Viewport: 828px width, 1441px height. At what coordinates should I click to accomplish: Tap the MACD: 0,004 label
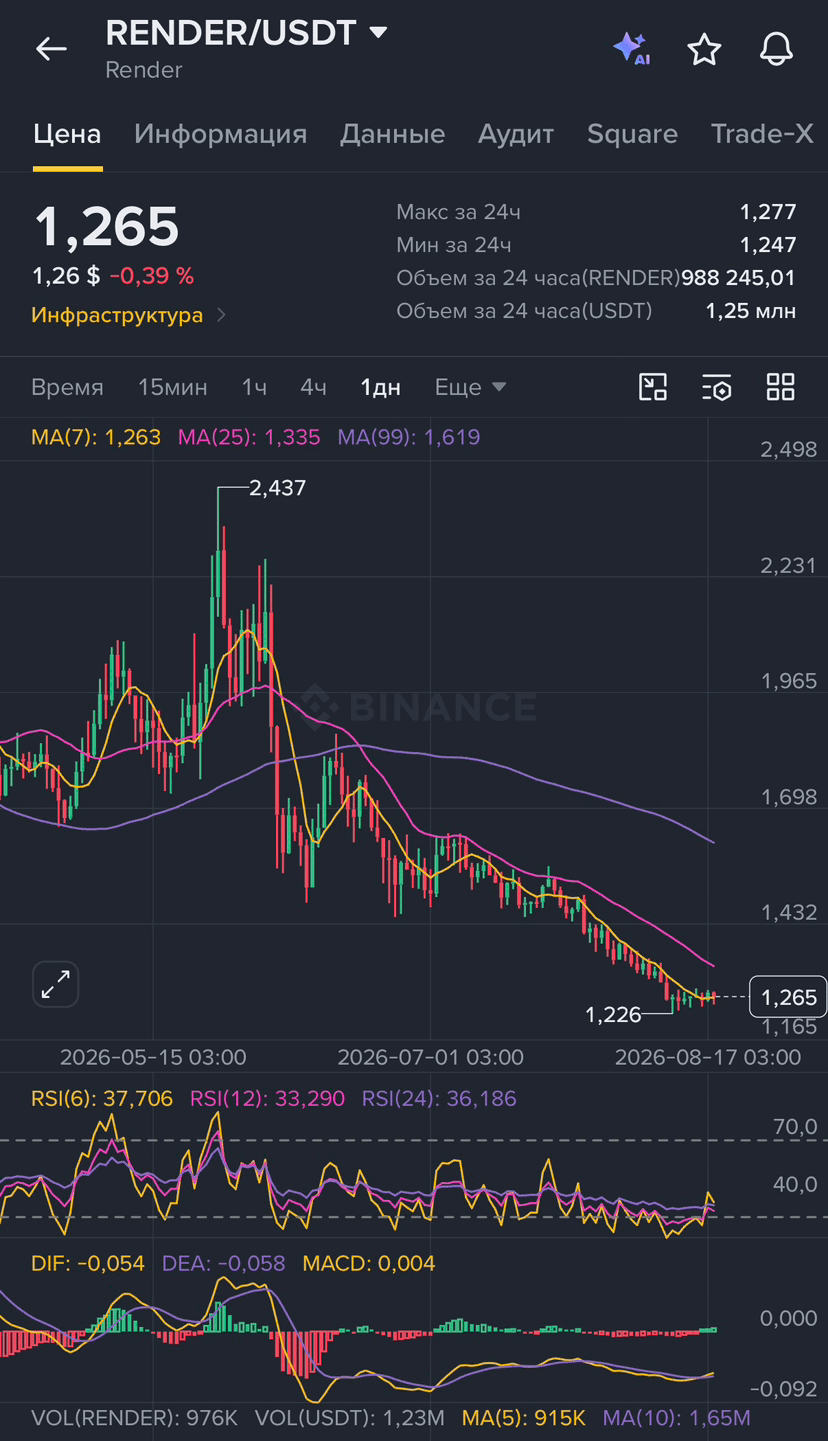[x=369, y=1264]
